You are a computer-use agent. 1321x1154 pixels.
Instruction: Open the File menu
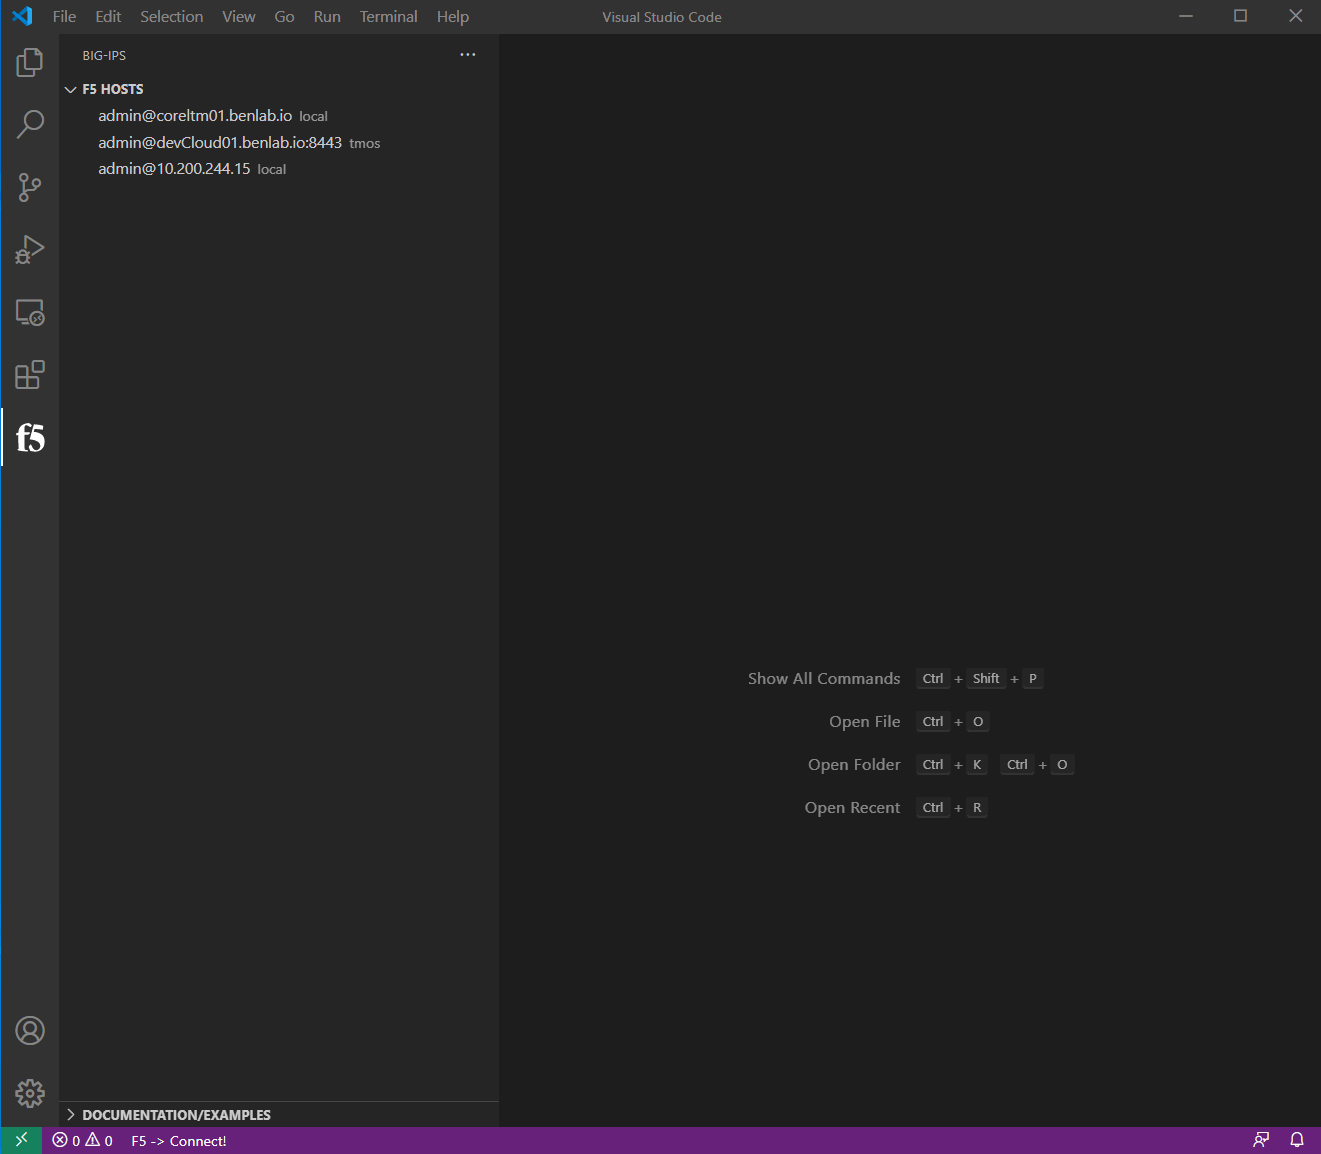64,16
